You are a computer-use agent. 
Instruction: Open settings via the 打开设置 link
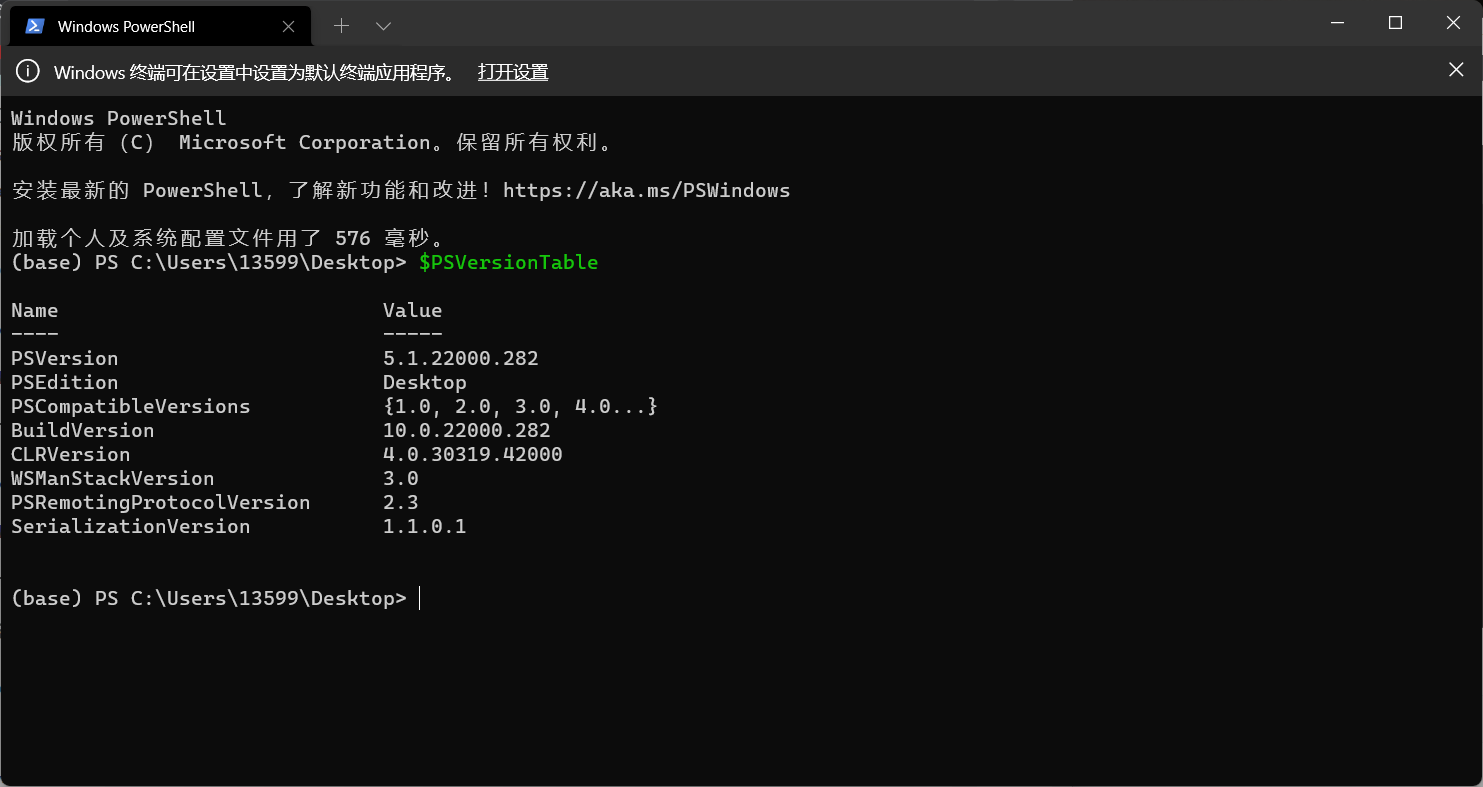[x=513, y=72]
